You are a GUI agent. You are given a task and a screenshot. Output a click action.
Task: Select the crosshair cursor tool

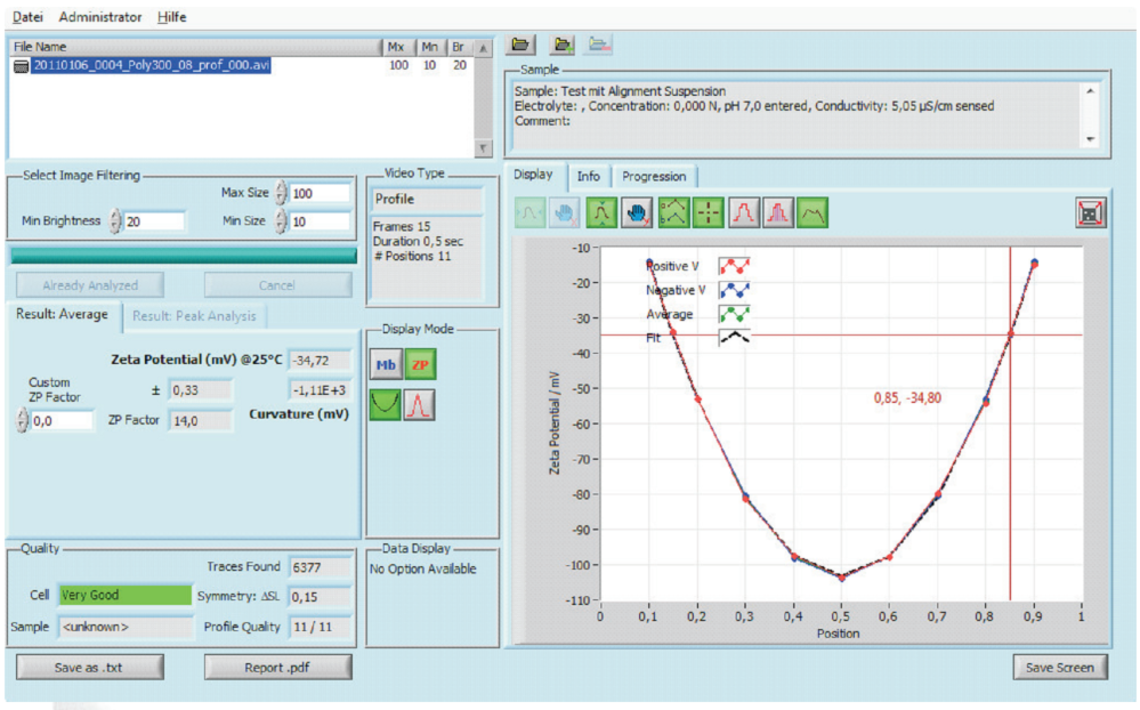point(708,212)
